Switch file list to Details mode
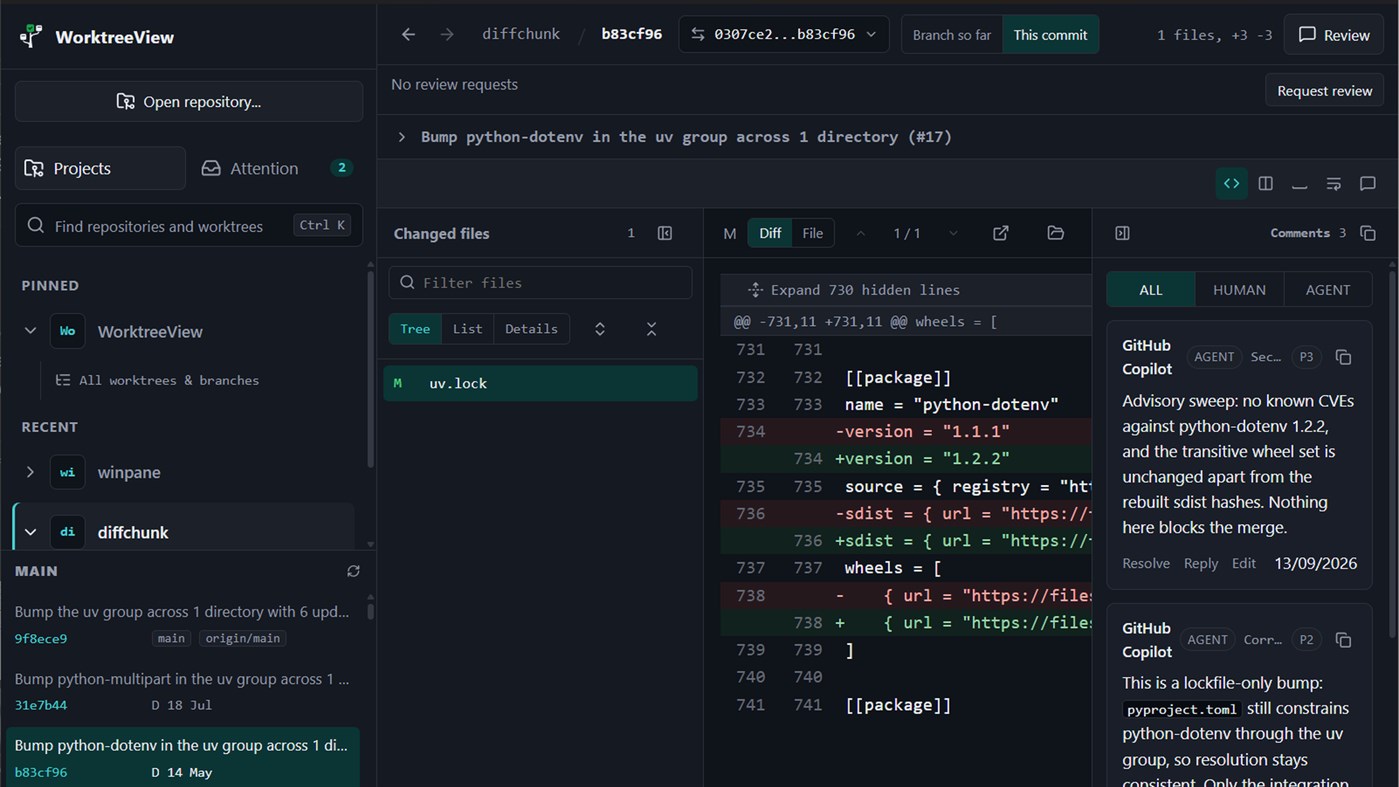The width and height of the screenshot is (1399, 787). [x=531, y=329]
